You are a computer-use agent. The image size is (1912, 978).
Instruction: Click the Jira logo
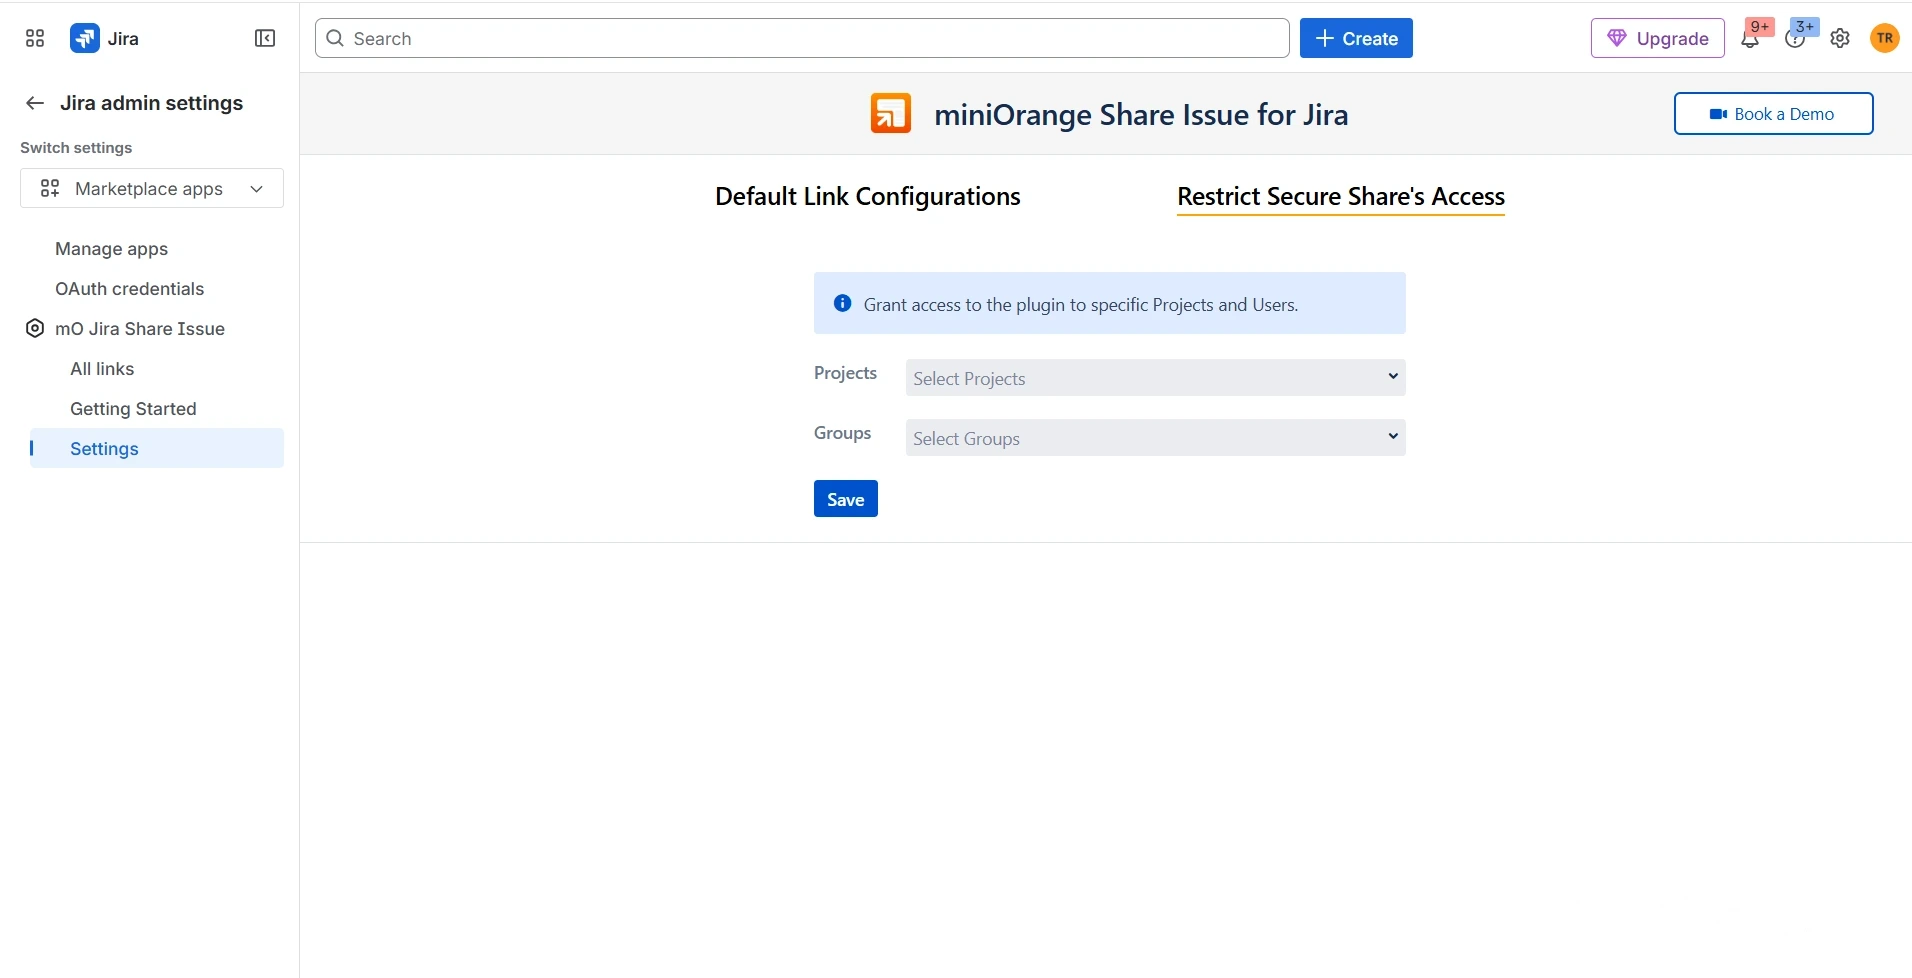pyautogui.click(x=85, y=38)
